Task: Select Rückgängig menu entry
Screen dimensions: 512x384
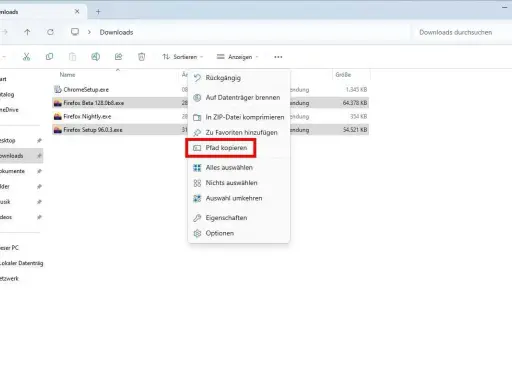Action: point(239,78)
